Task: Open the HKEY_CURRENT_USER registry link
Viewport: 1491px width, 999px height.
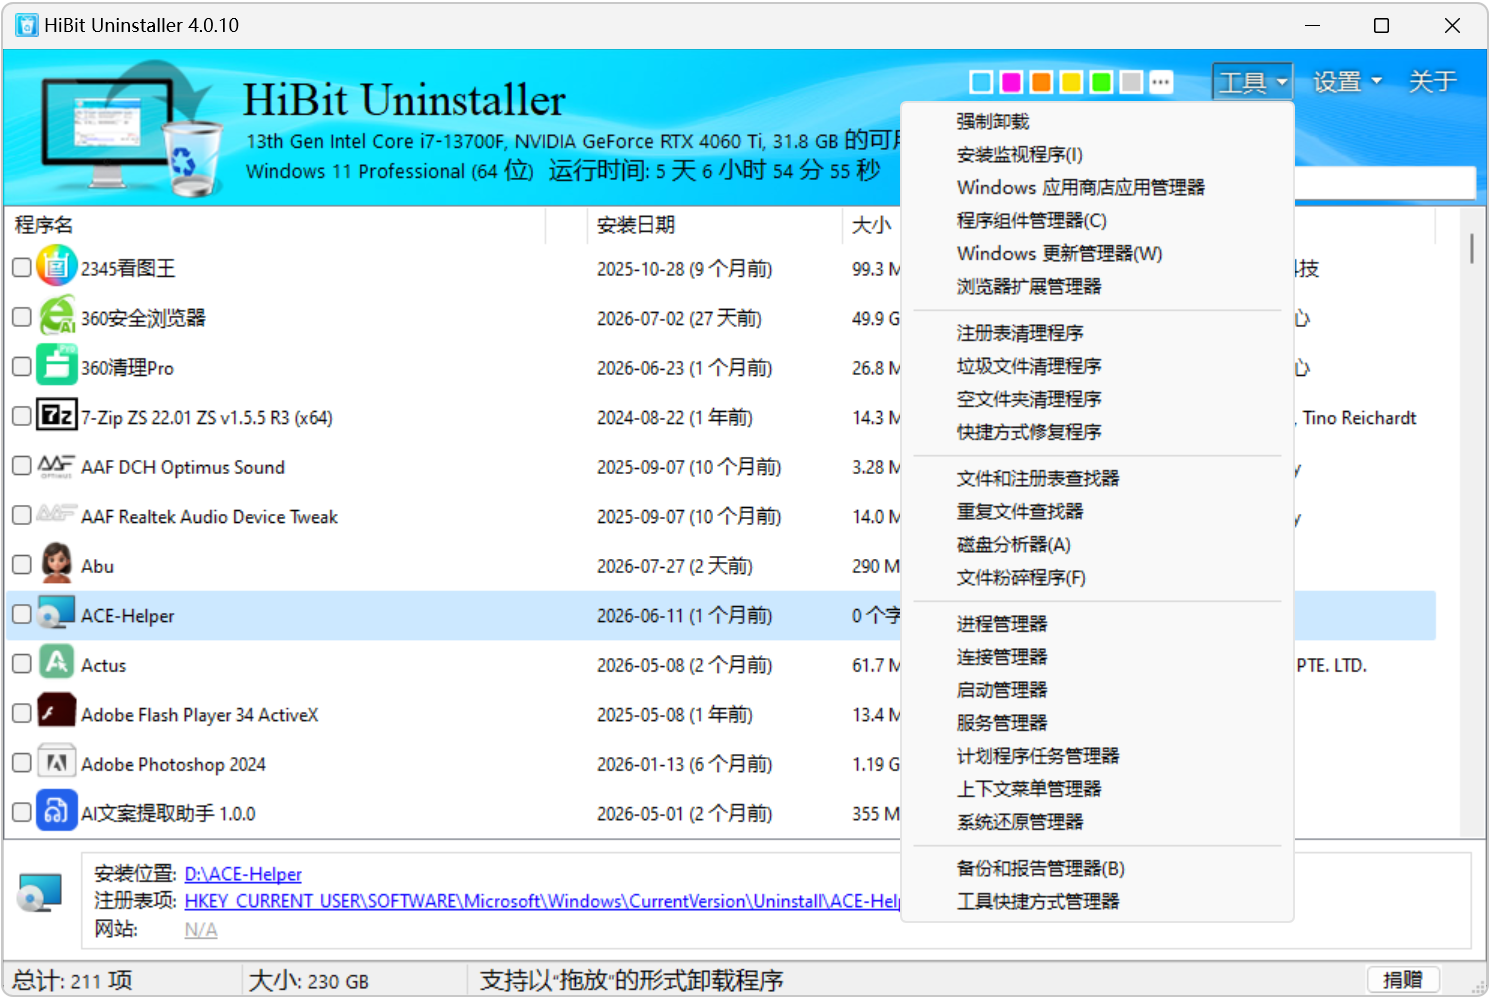Action: (542, 901)
